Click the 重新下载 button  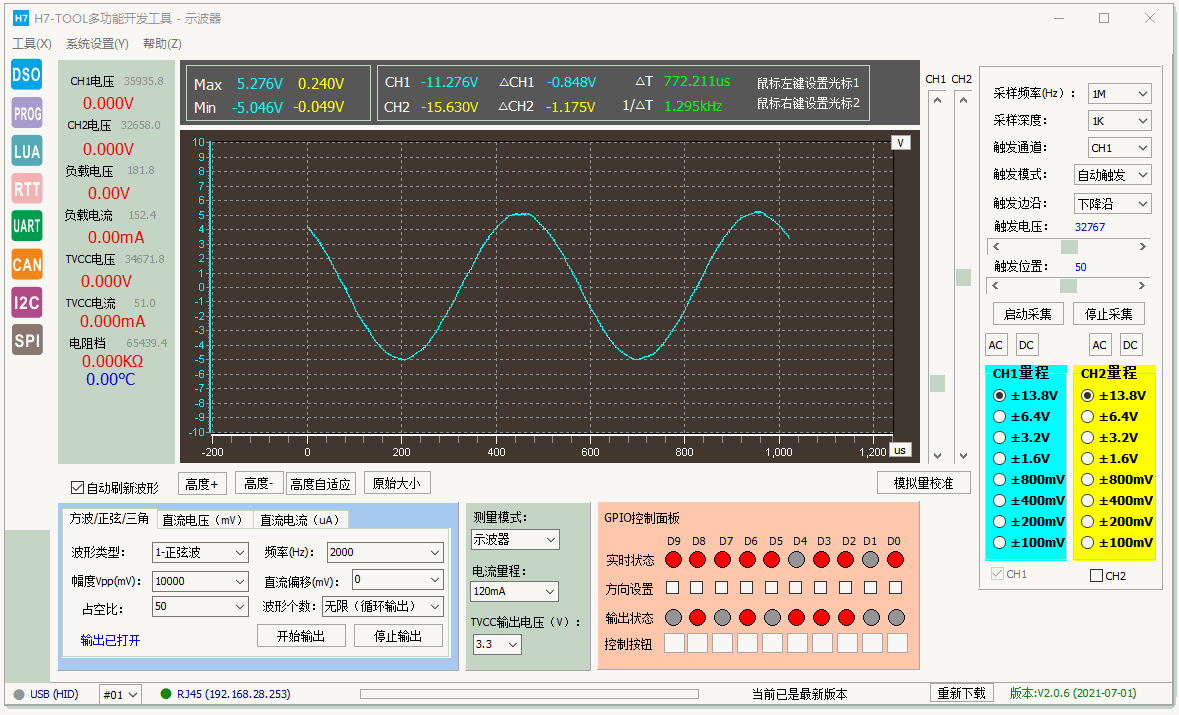961,693
